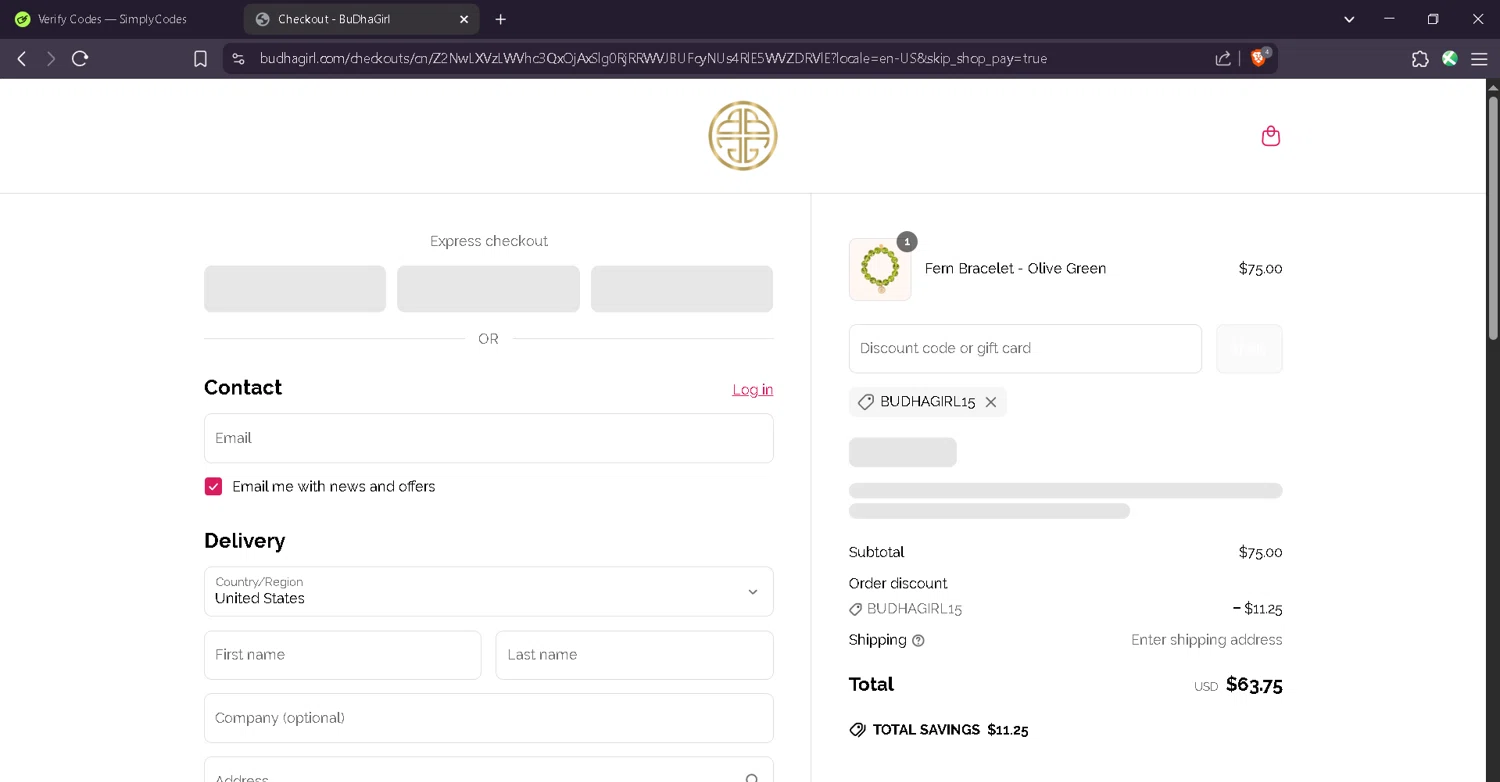Click the address bar URL
The height and width of the screenshot is (782, 1500).
point(653,59)
